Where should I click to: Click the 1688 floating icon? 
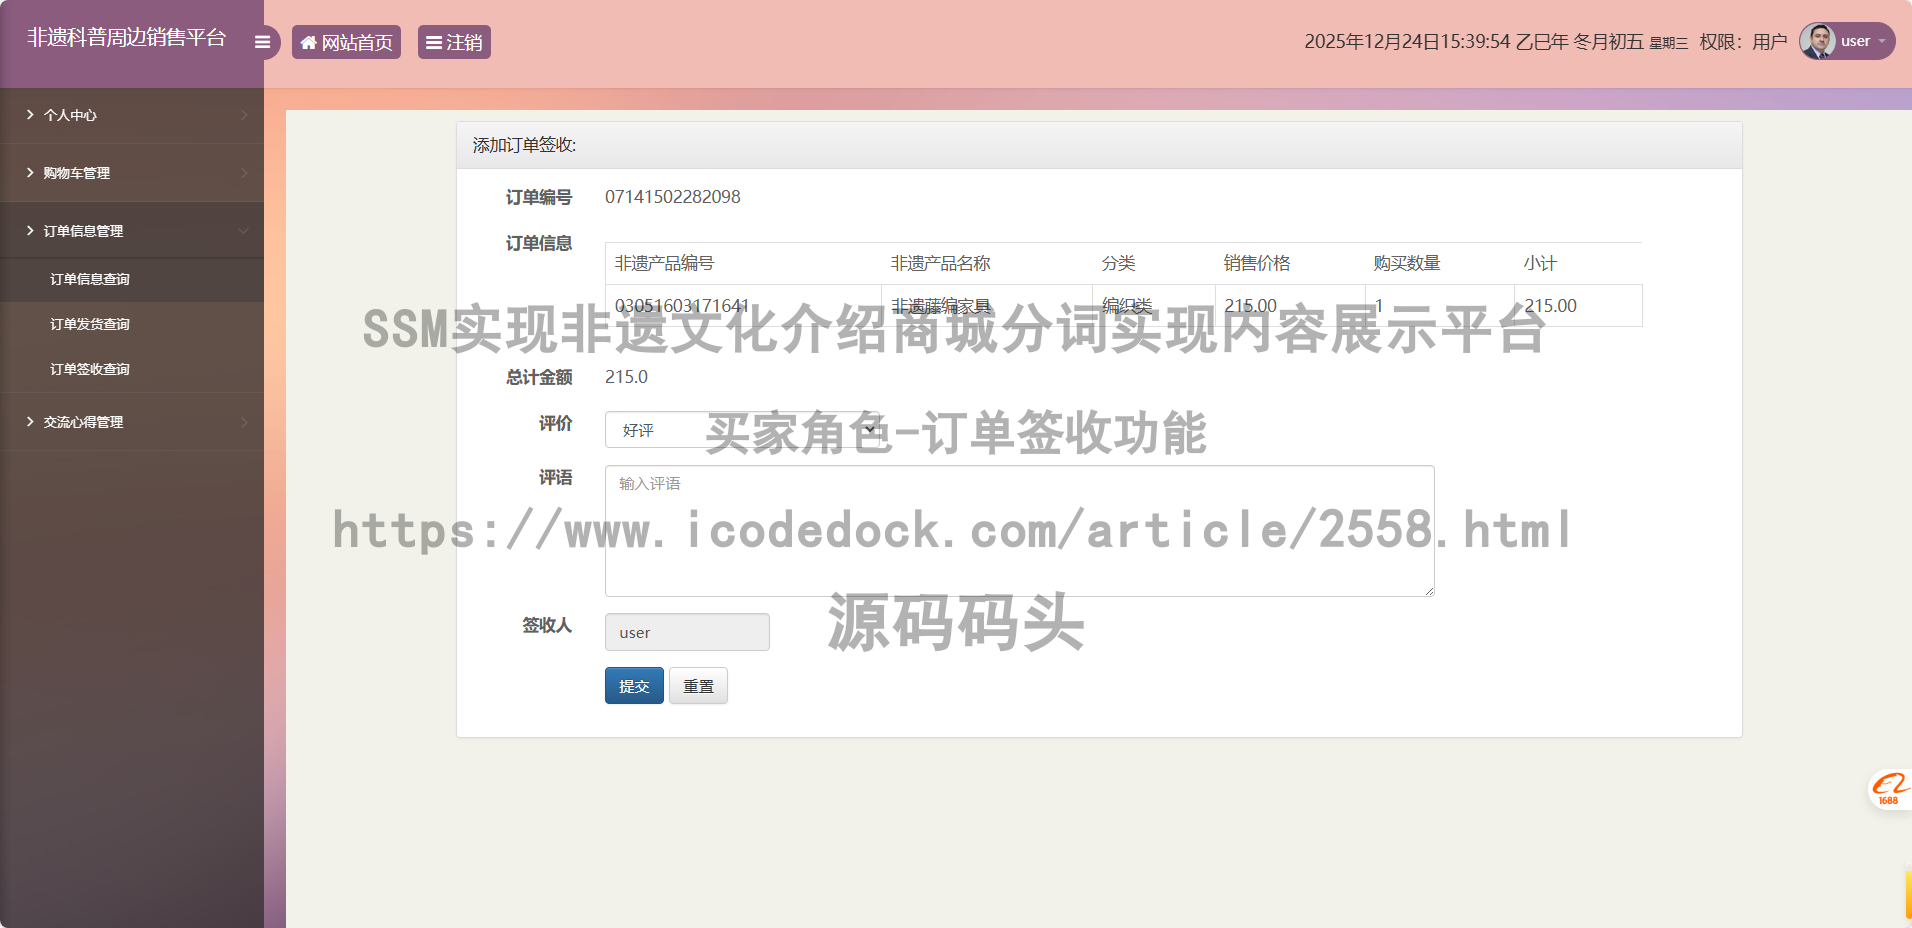1889,788
